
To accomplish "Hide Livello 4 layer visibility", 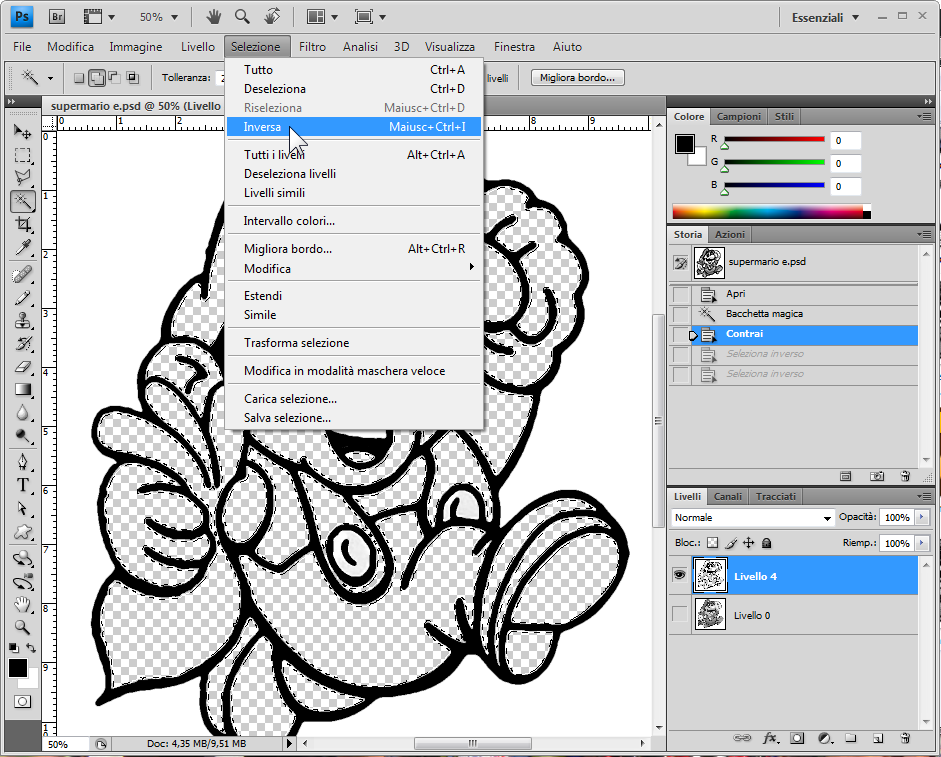I will point(679,575).
